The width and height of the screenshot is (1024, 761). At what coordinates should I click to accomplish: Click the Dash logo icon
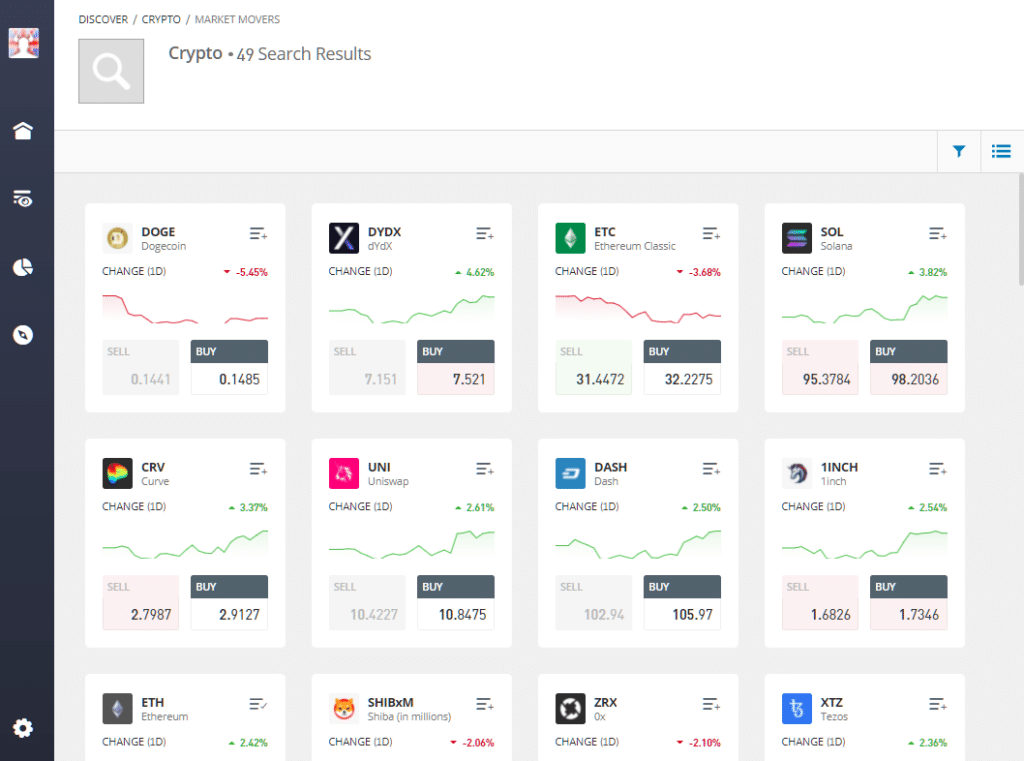570,474
